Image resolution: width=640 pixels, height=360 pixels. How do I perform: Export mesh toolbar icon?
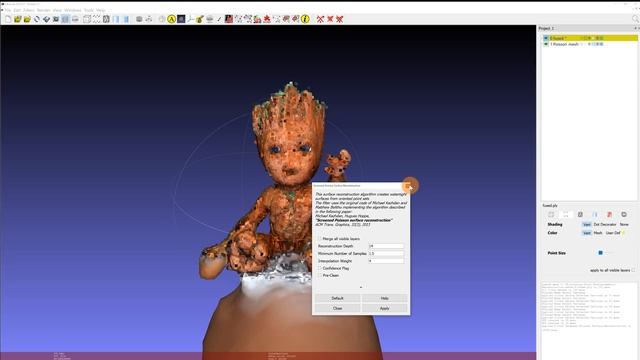pyautogui.click(x=46, y=19)
